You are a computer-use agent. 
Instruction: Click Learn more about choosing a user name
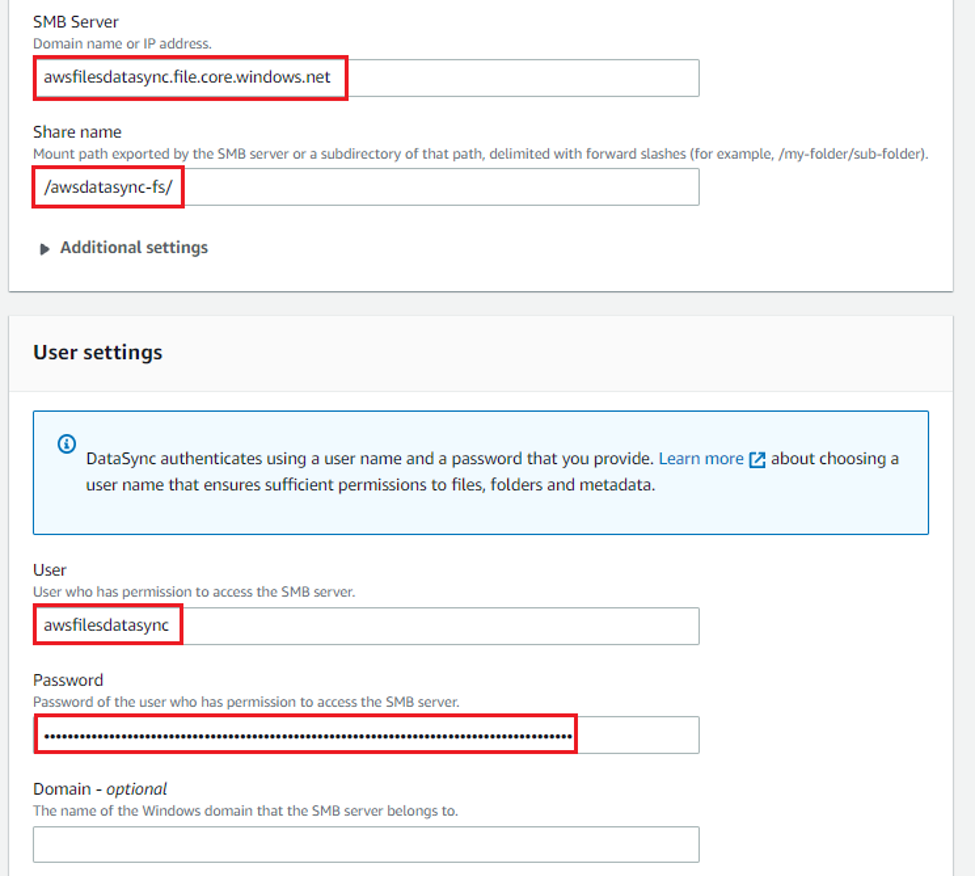click(701, 459)
